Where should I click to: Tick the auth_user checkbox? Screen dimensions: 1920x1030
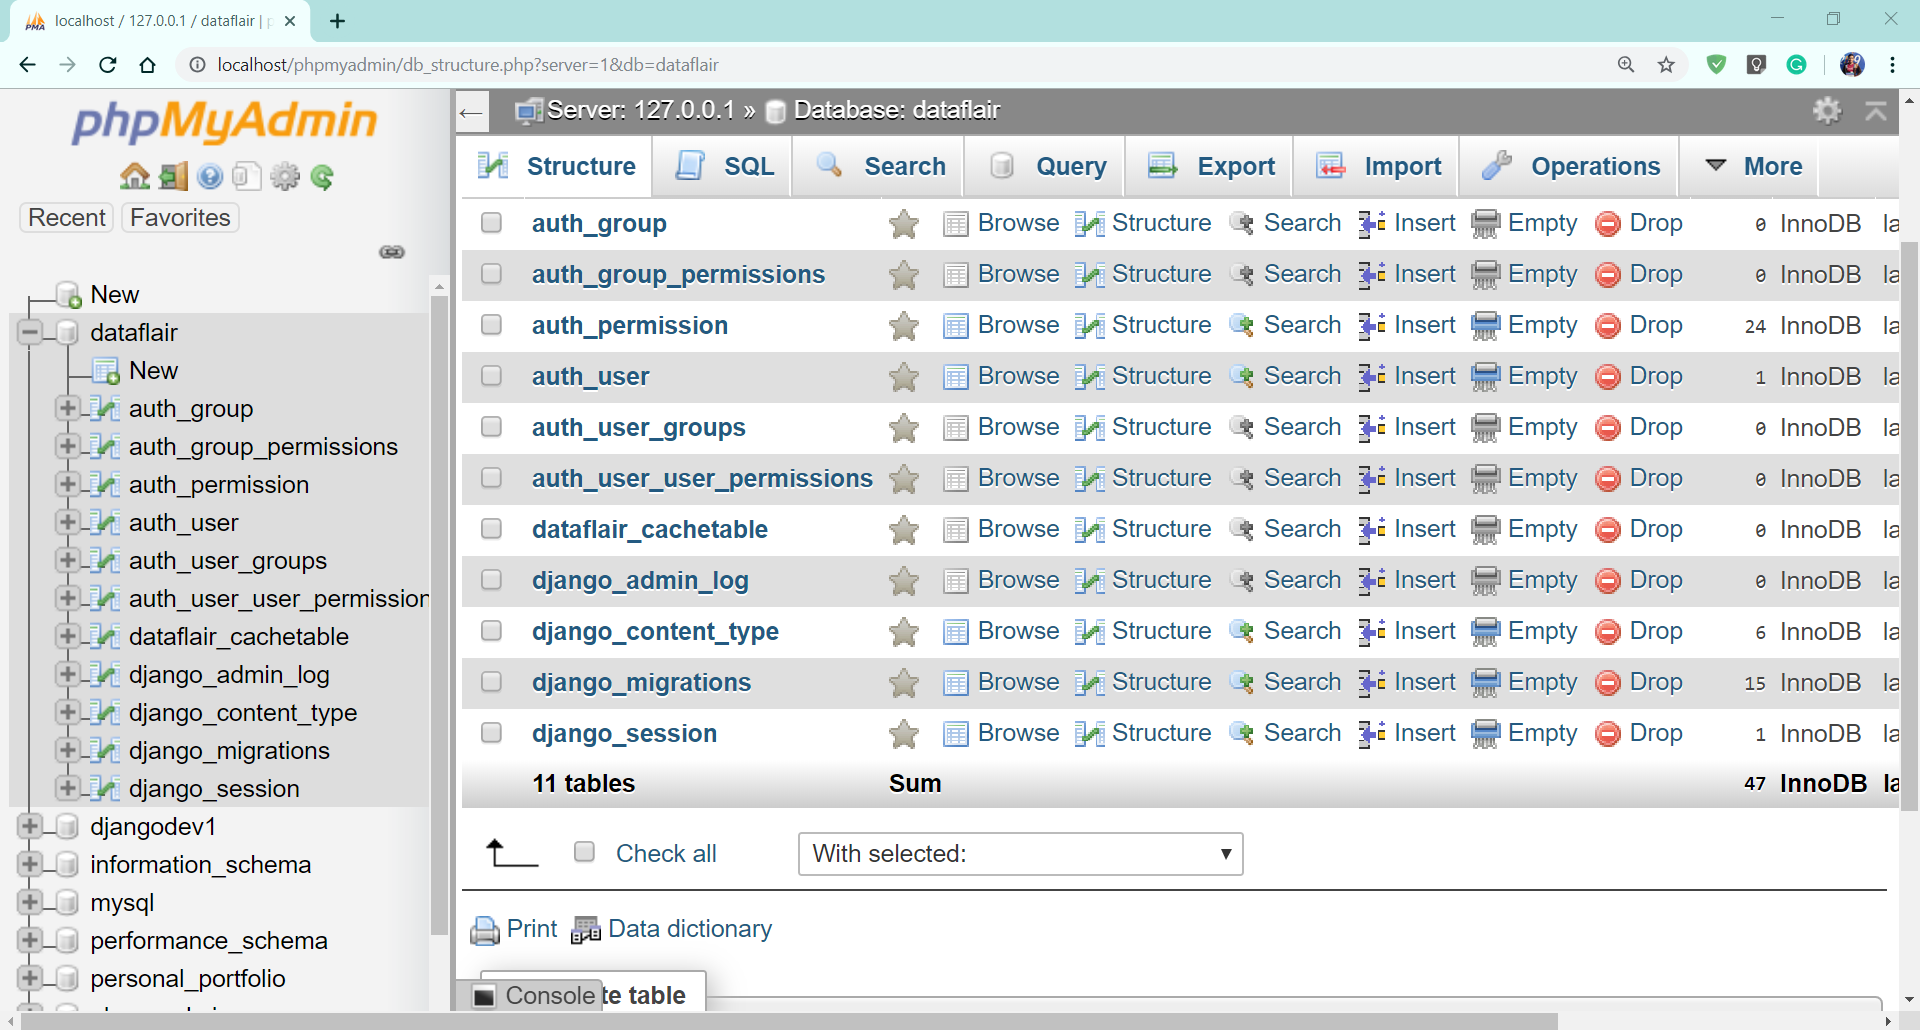click(x=491, y=375)
